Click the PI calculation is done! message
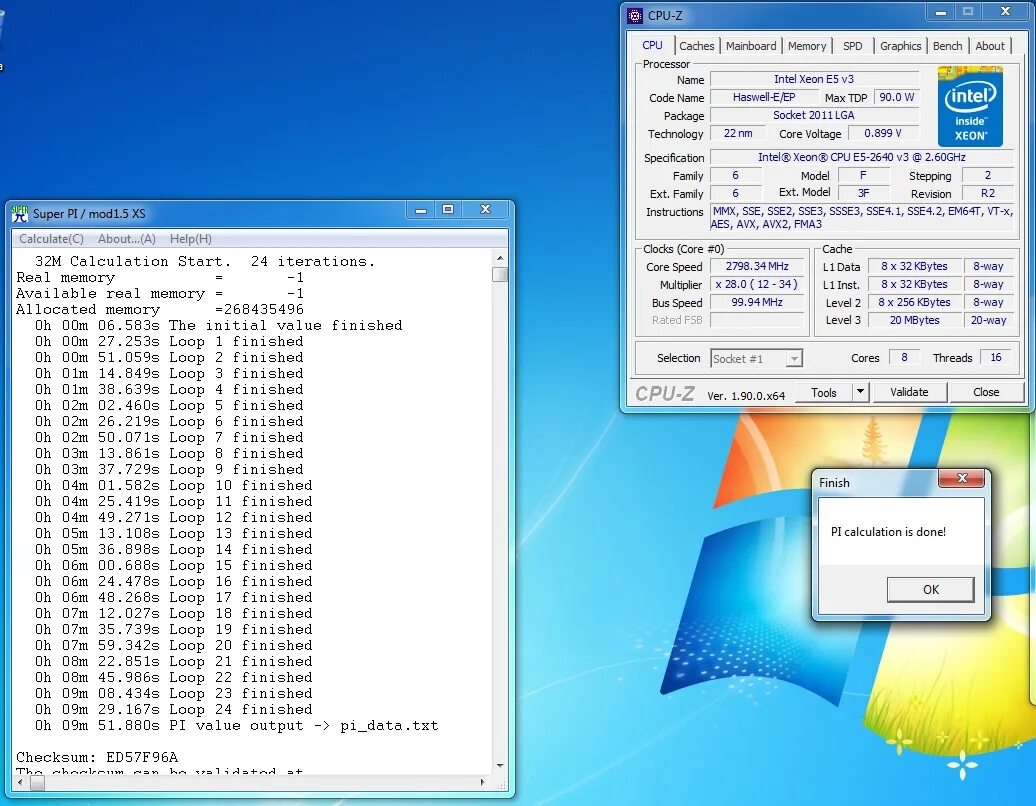The height and width of the screenshot is (806, 1036). click(x=888, y=532)
